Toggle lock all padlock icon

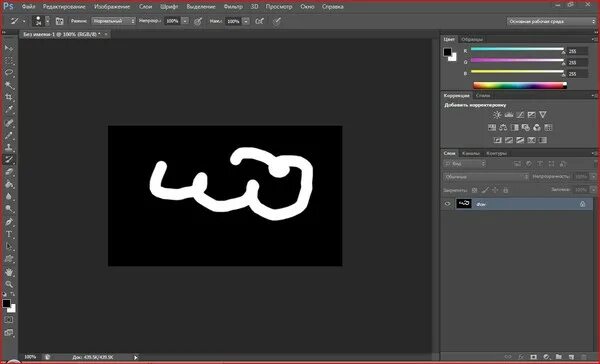(505, 190)
